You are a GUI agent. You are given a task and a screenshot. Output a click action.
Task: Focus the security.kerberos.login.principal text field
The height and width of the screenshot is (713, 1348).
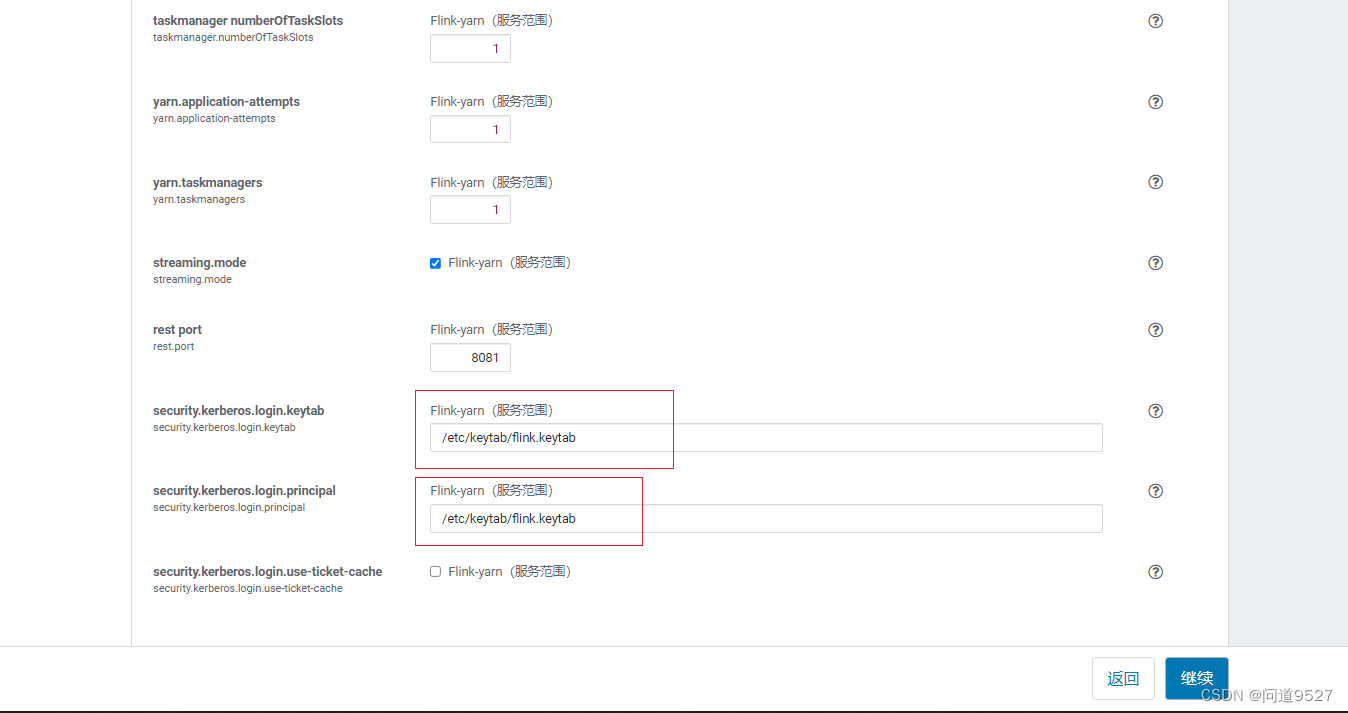[766, 518]
